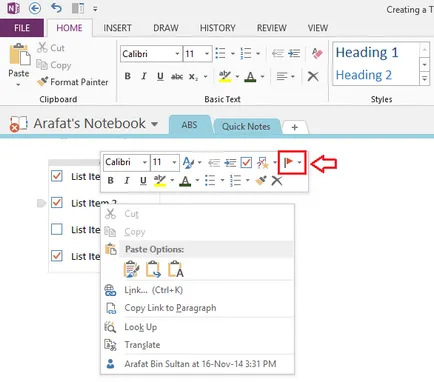Increase indent in the ribbon

coord(294,53)
